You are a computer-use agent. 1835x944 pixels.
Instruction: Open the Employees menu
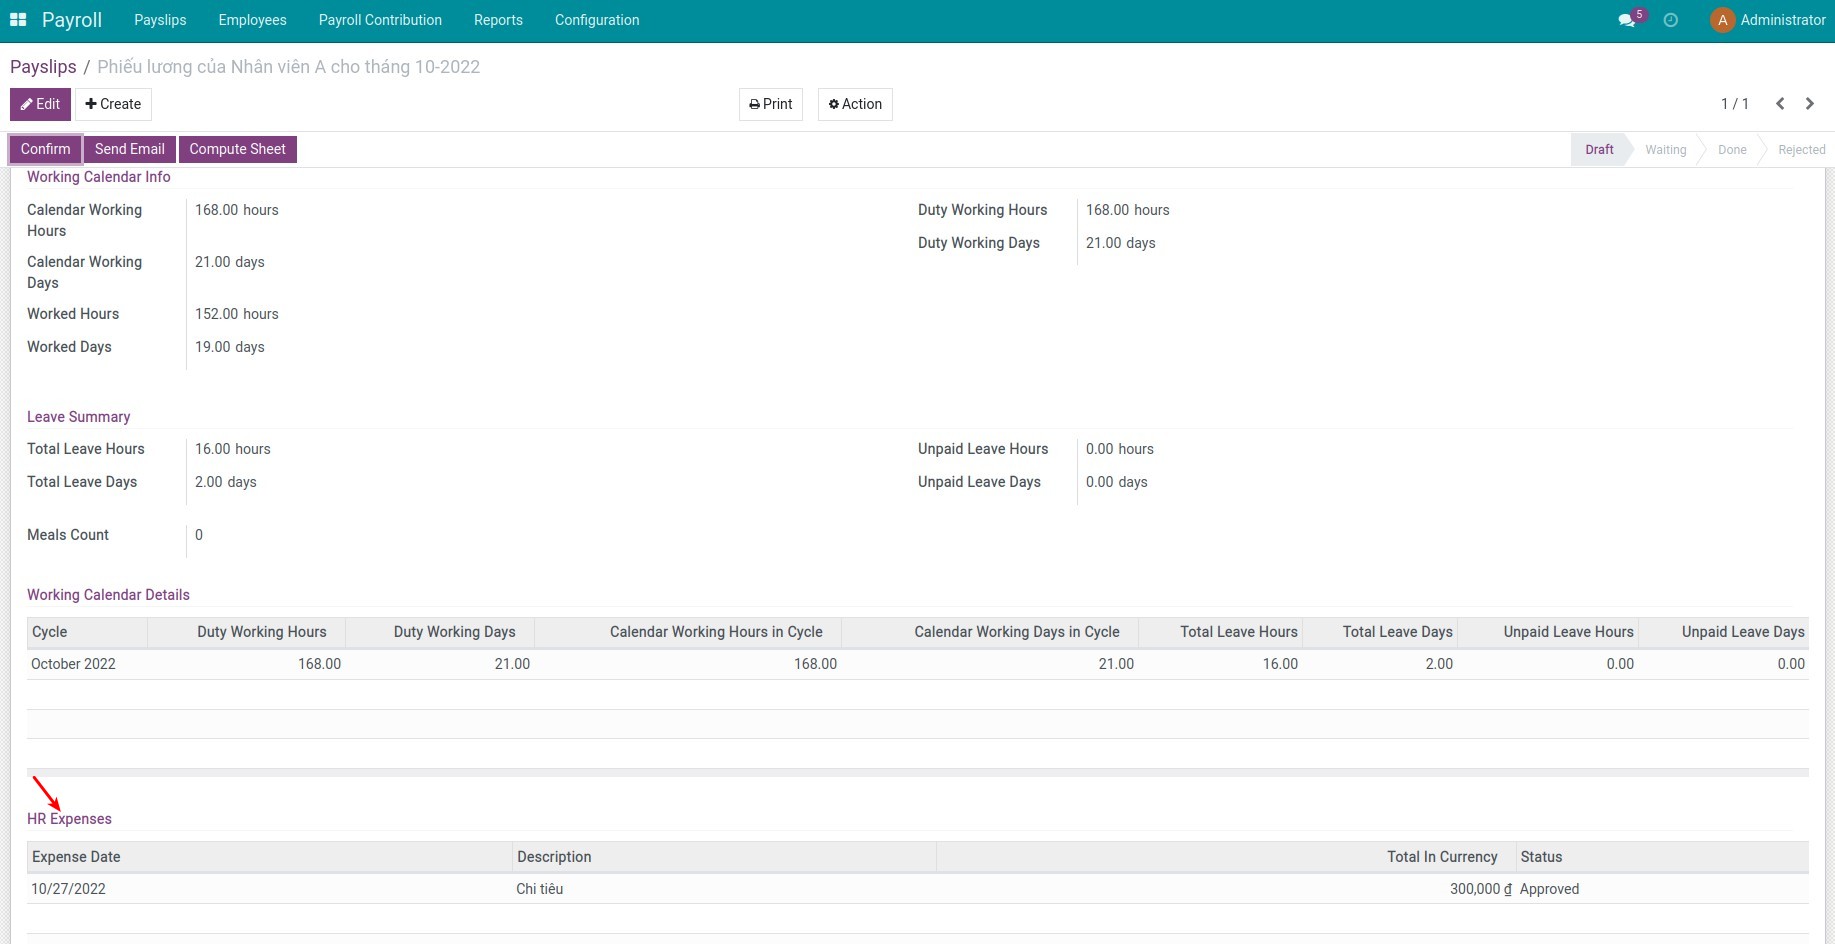pyautogui.click(x=252, y=20)
